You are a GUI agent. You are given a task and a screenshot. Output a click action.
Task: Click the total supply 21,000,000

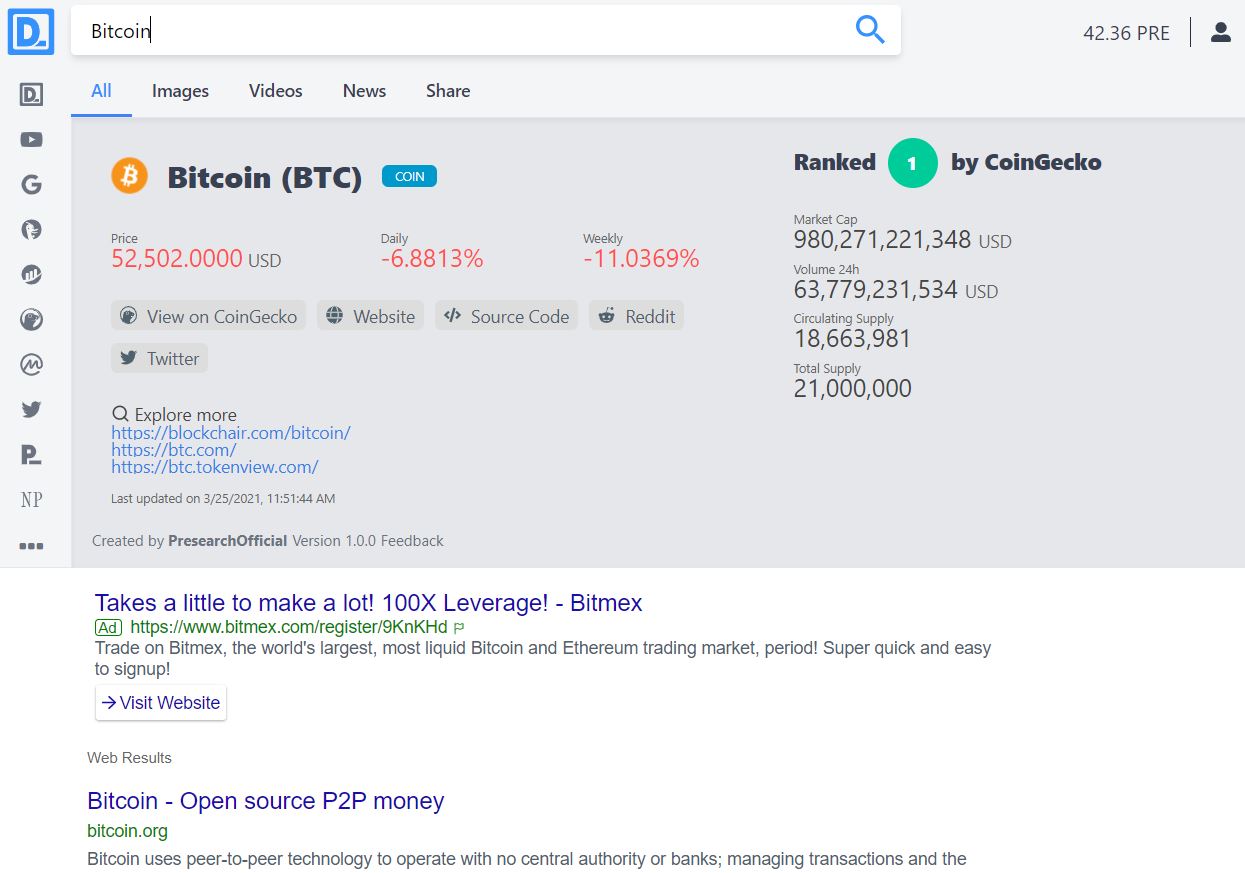coord(852,389)
